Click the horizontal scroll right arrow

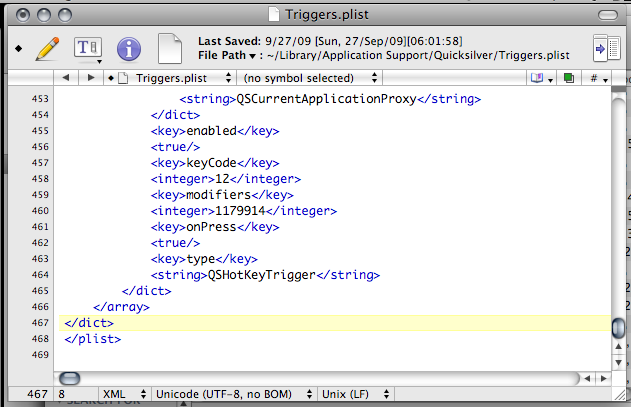click(x=603, y=378)
